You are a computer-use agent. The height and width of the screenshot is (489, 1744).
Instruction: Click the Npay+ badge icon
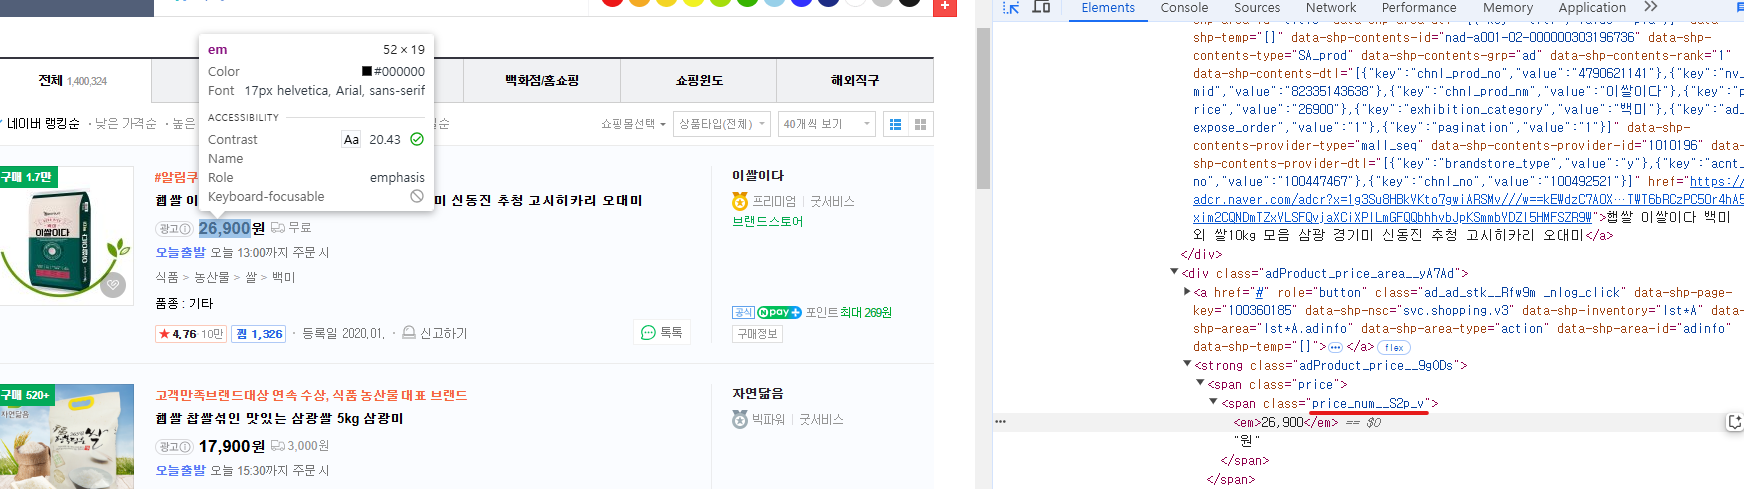pyautogui.click(x=779, y=312)
